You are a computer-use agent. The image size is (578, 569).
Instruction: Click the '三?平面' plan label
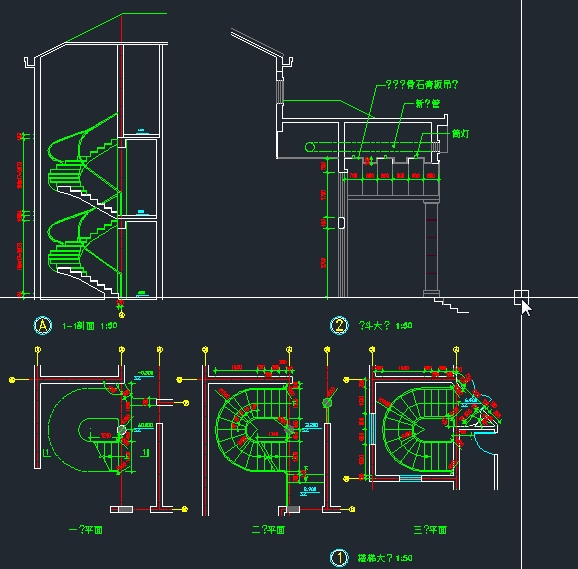[x=430, y=530]
